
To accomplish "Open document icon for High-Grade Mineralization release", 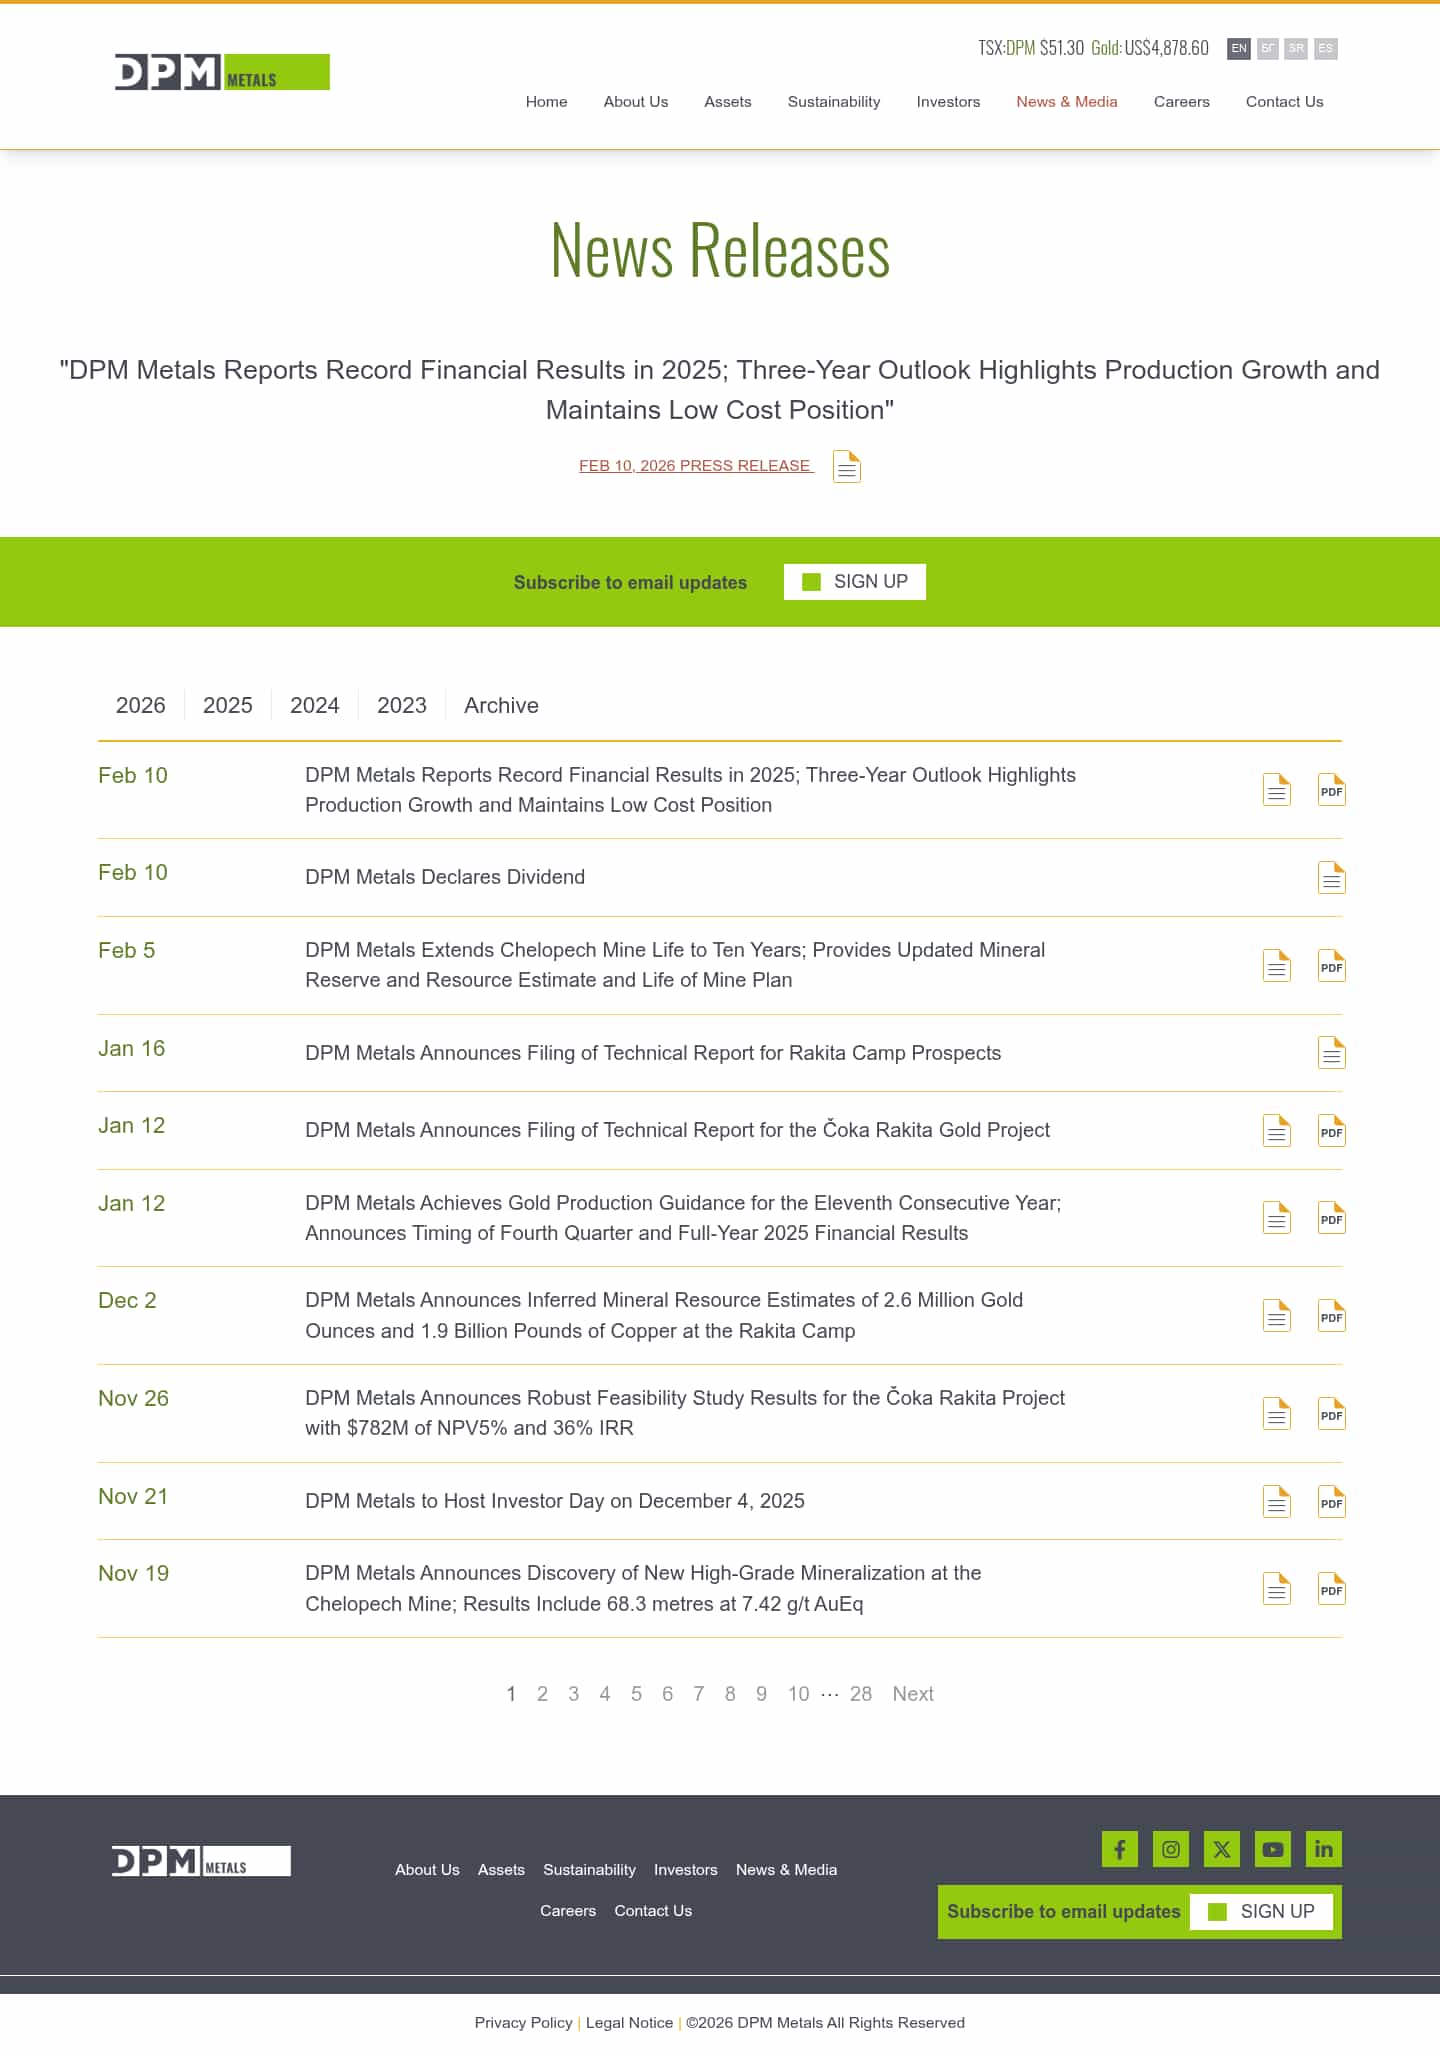I will [x=1277, y=1588].
